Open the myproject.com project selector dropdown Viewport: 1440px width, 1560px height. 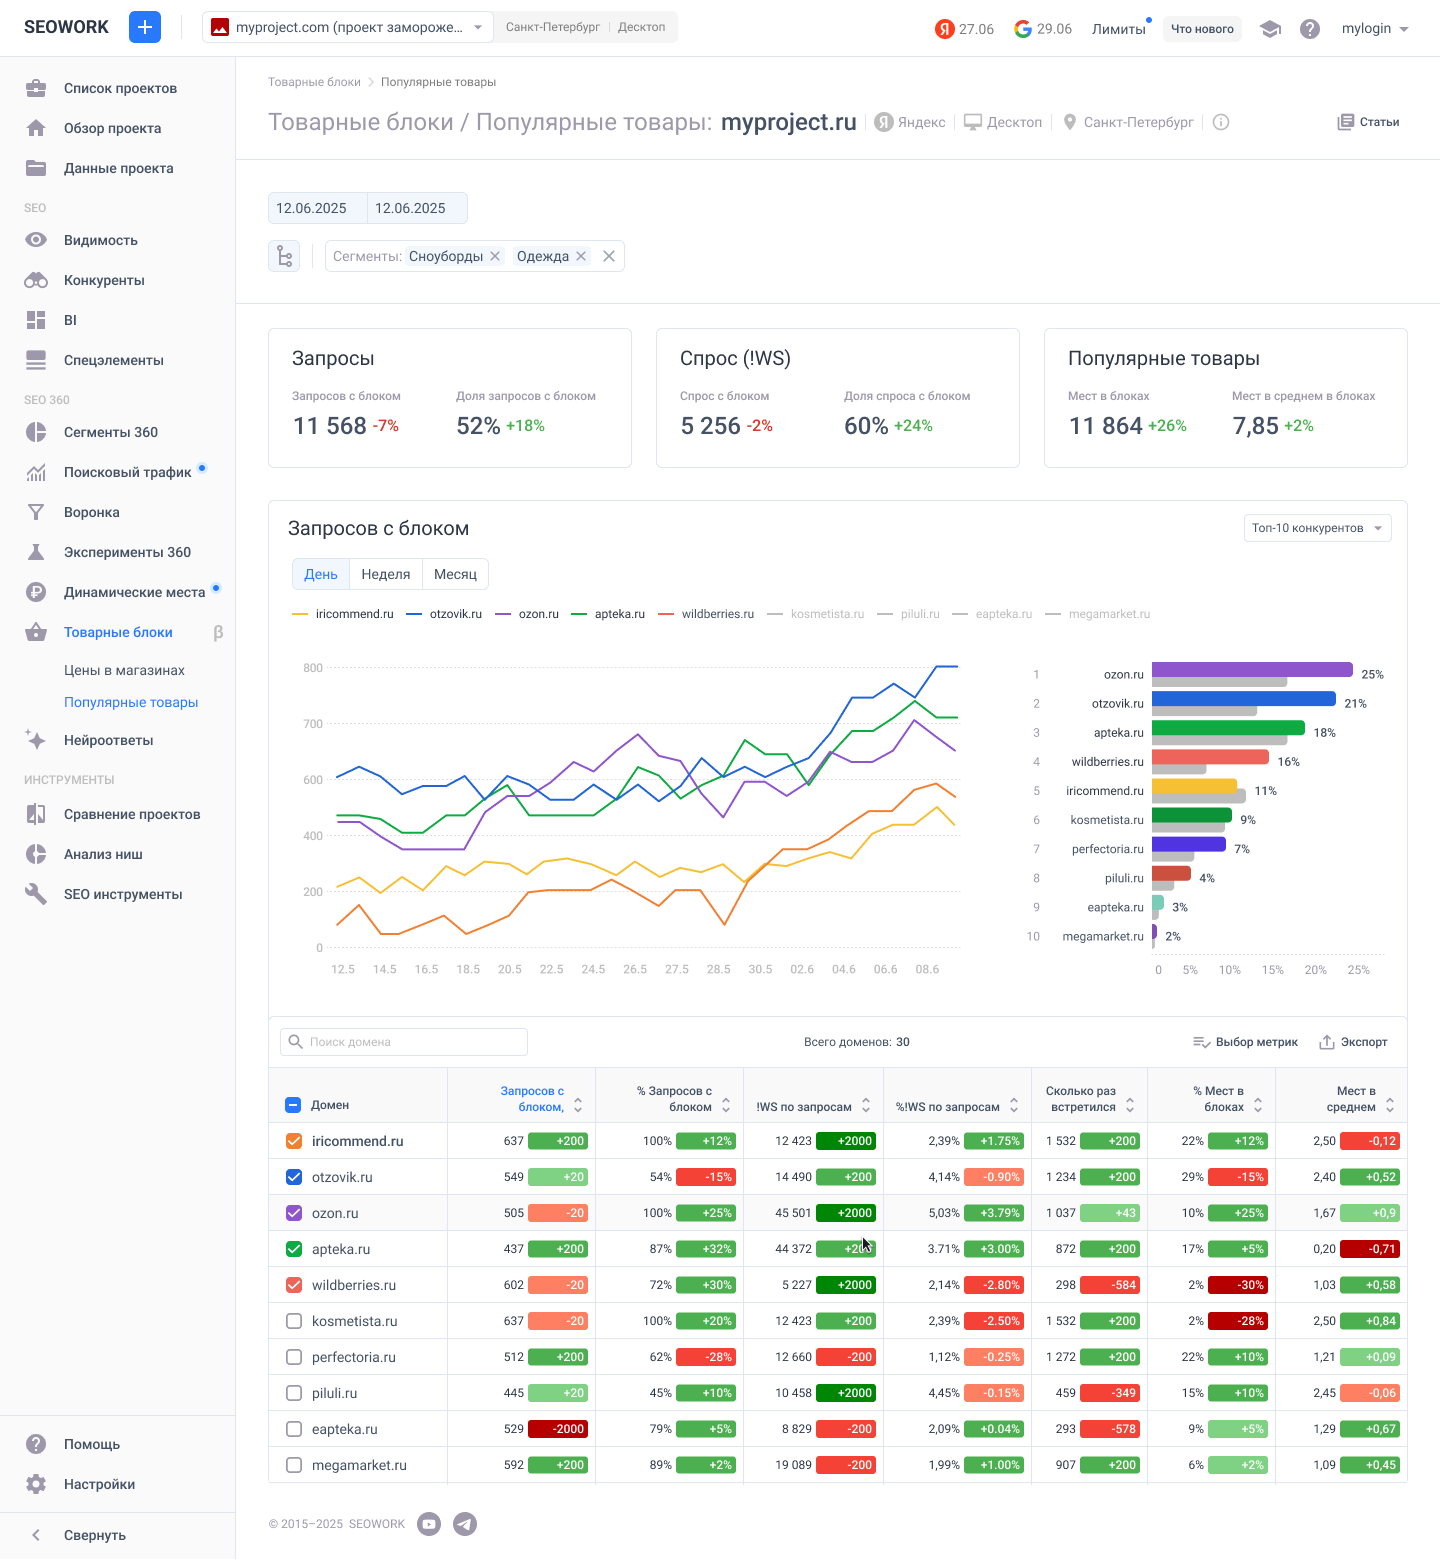point(347,27)
